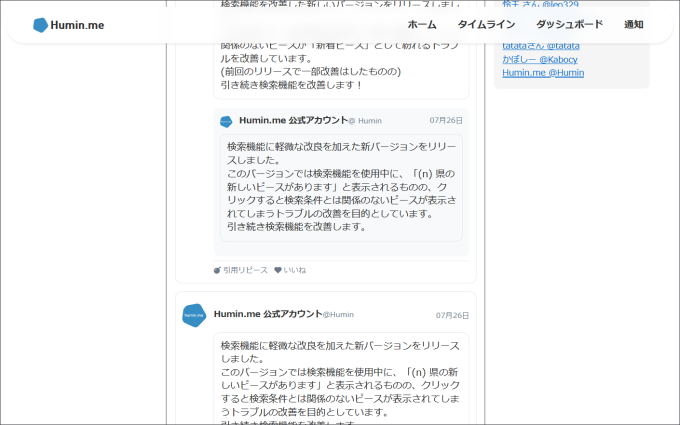Open the ホーム navigation item

tap(422, 25)
